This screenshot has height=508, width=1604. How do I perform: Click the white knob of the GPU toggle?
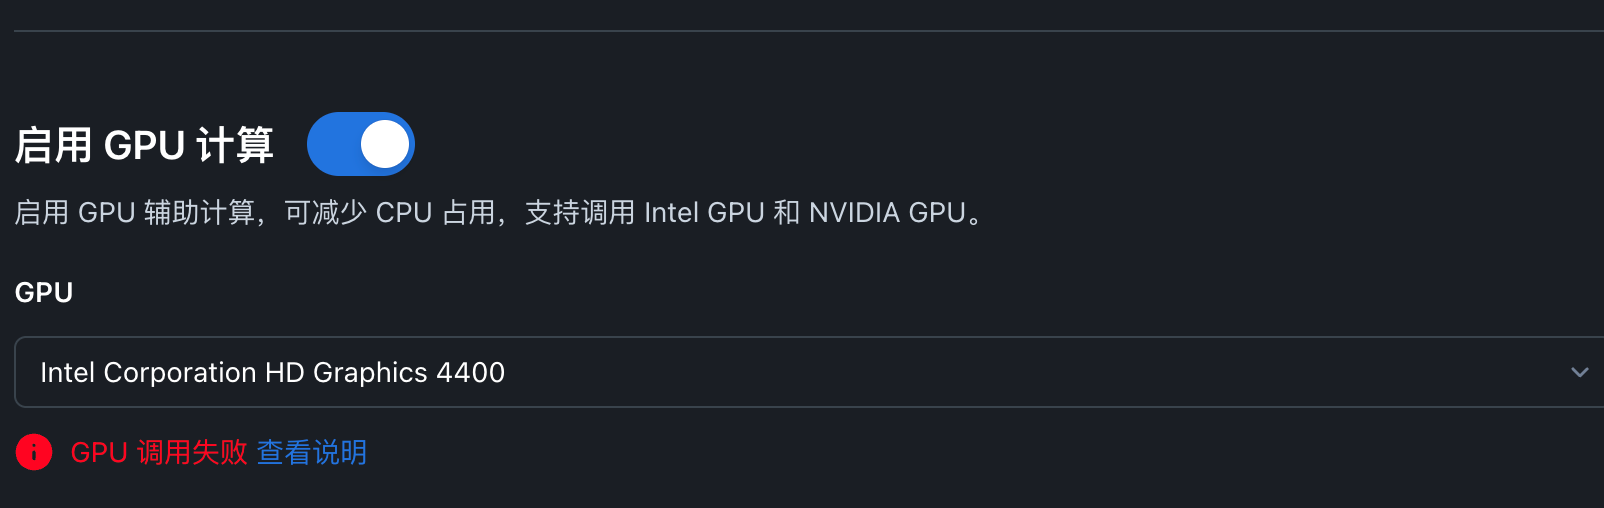pos(385,144)
